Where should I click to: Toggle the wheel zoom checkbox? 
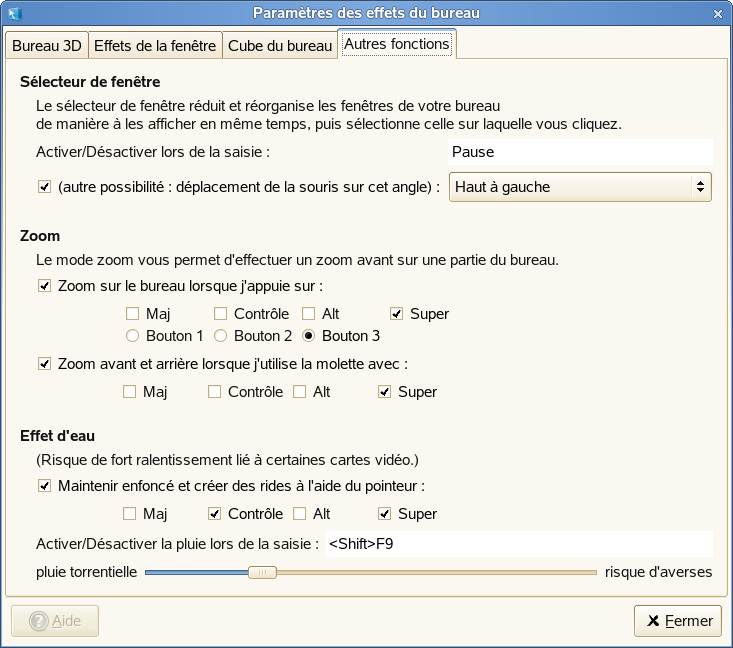click(44, 364)
